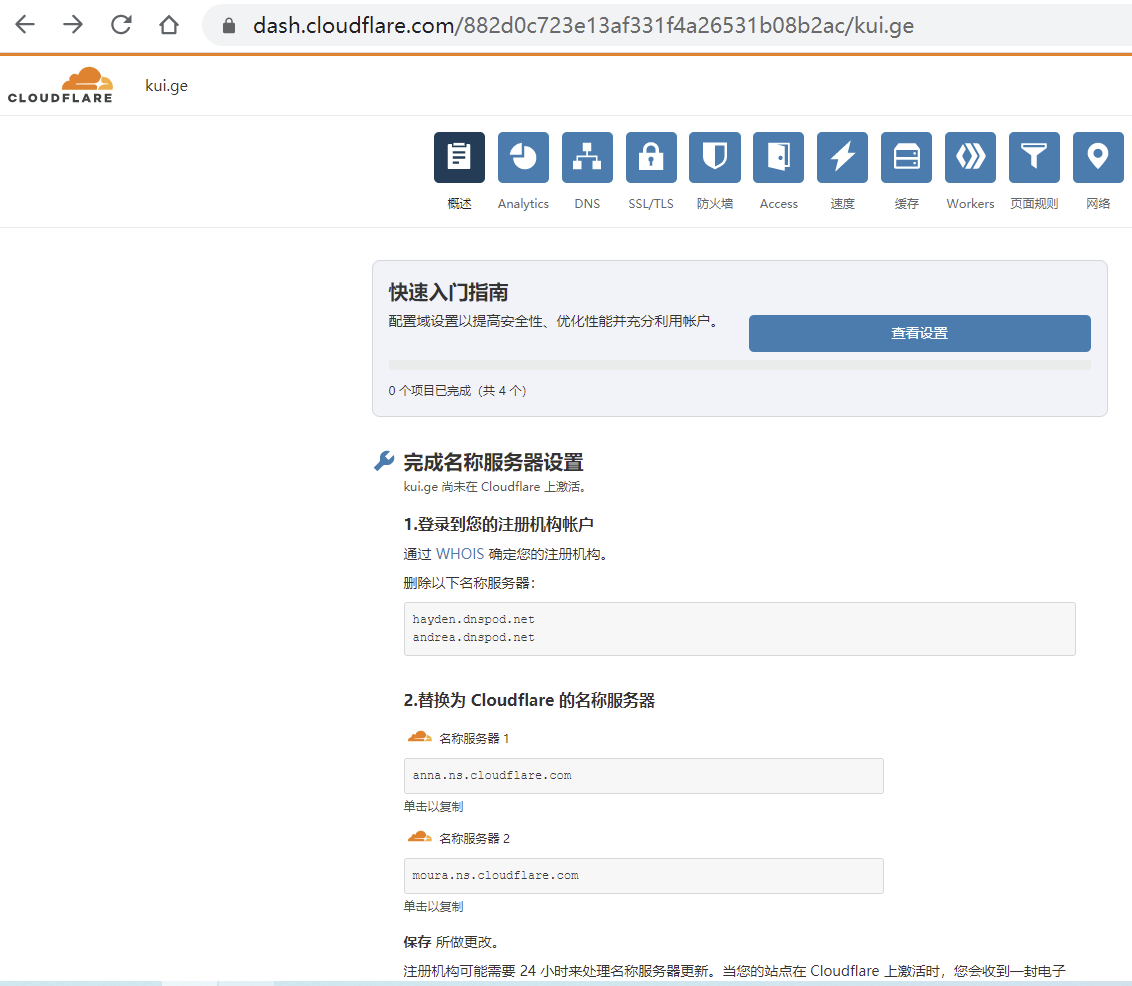Screen dimensions: 1132x986
Task: Select the DNS network icon
Action: 587,157
